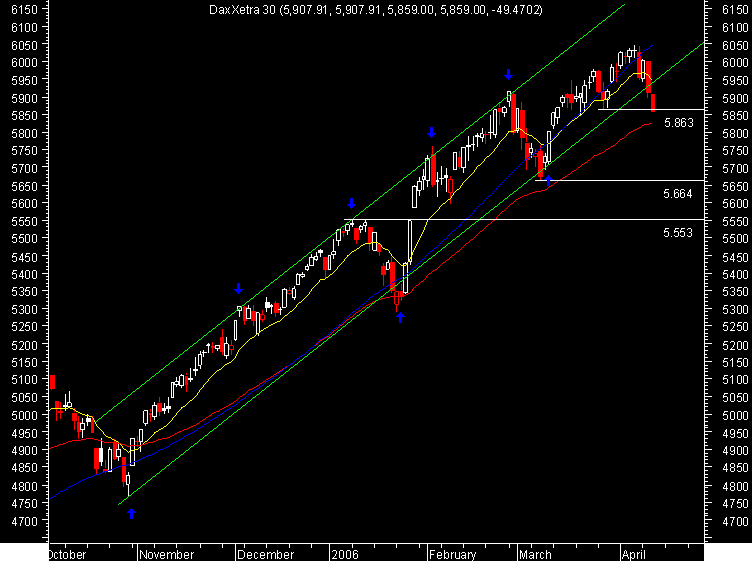Click the February month label

point(452,554)
